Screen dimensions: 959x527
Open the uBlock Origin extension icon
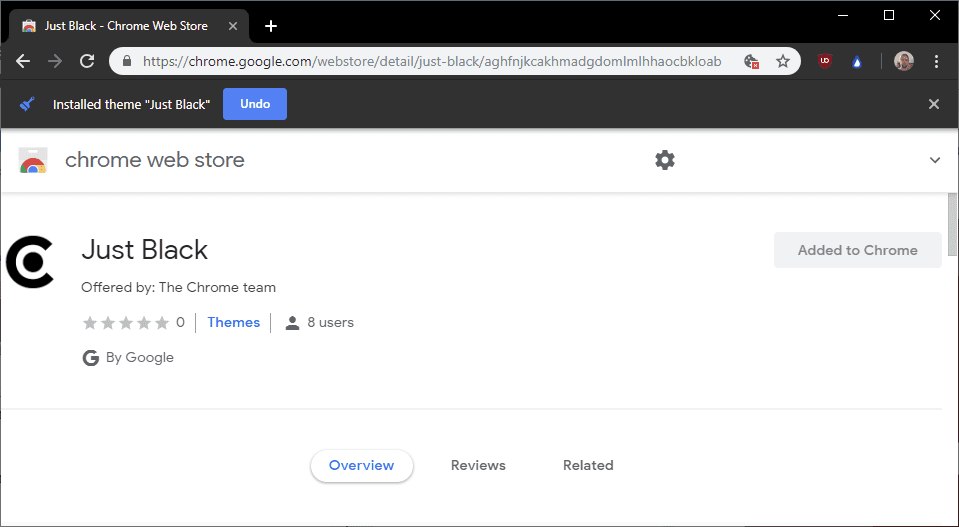(x=825, y=61)
